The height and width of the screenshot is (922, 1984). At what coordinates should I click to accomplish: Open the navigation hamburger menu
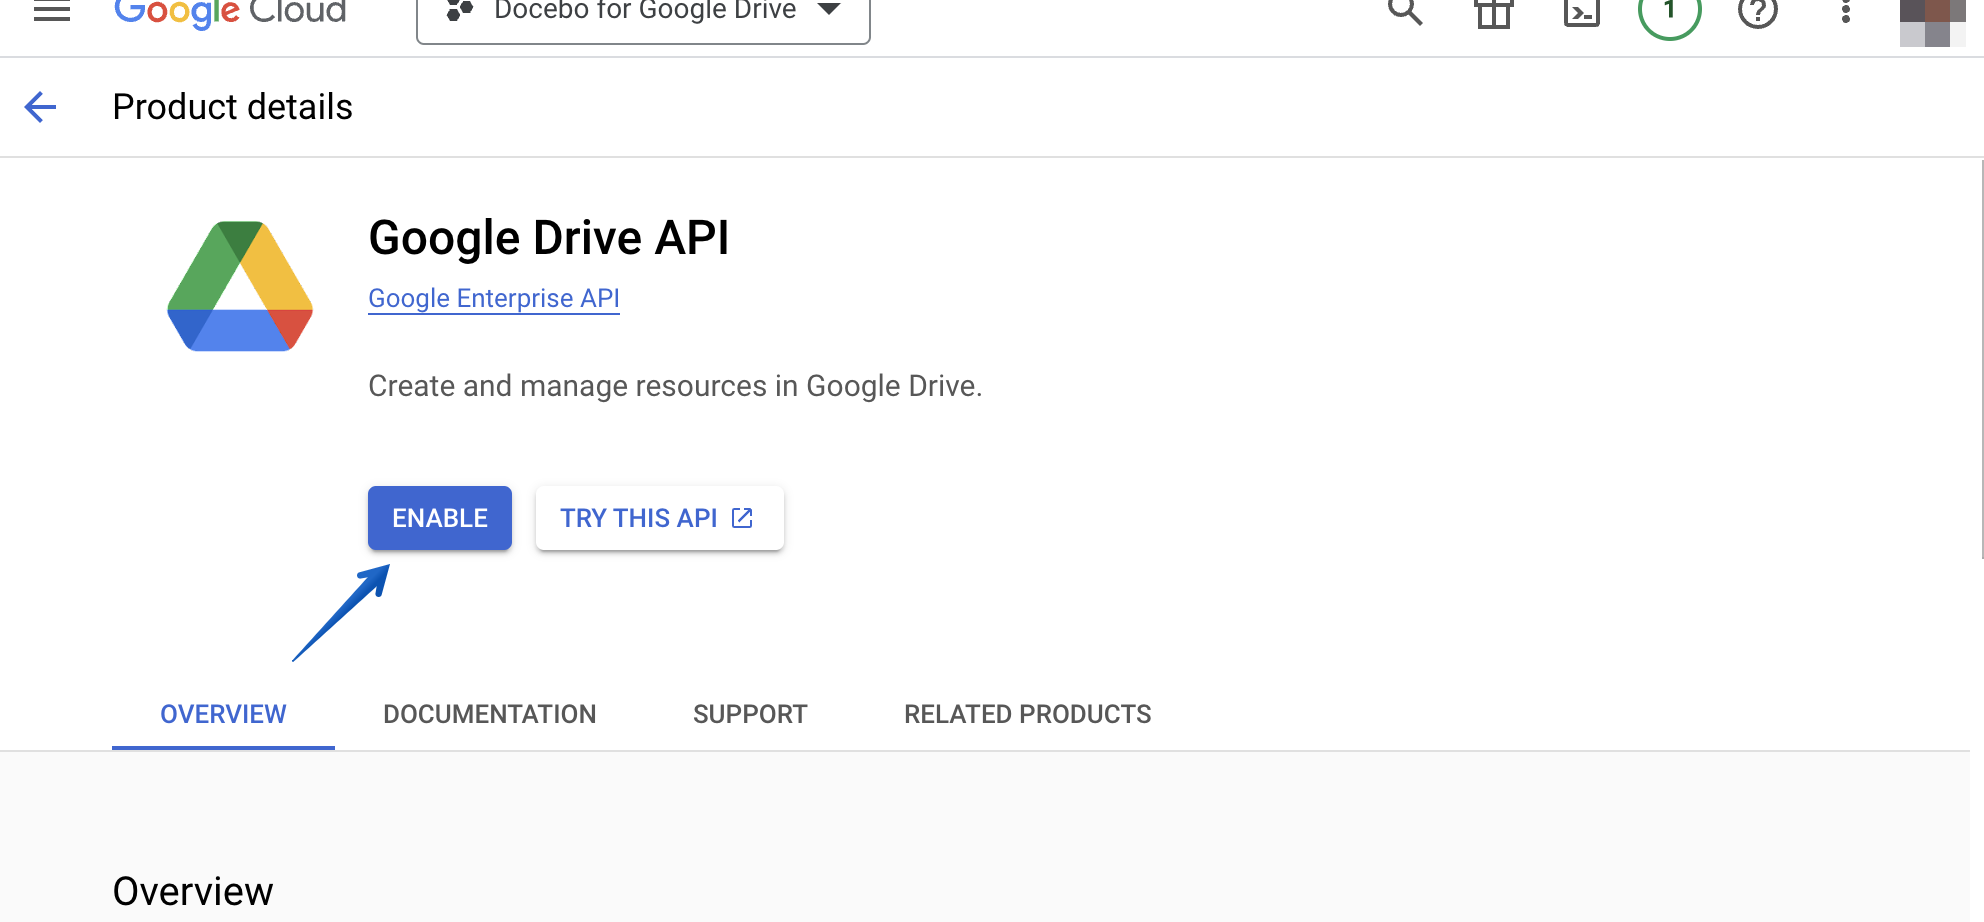coord(51,12)
